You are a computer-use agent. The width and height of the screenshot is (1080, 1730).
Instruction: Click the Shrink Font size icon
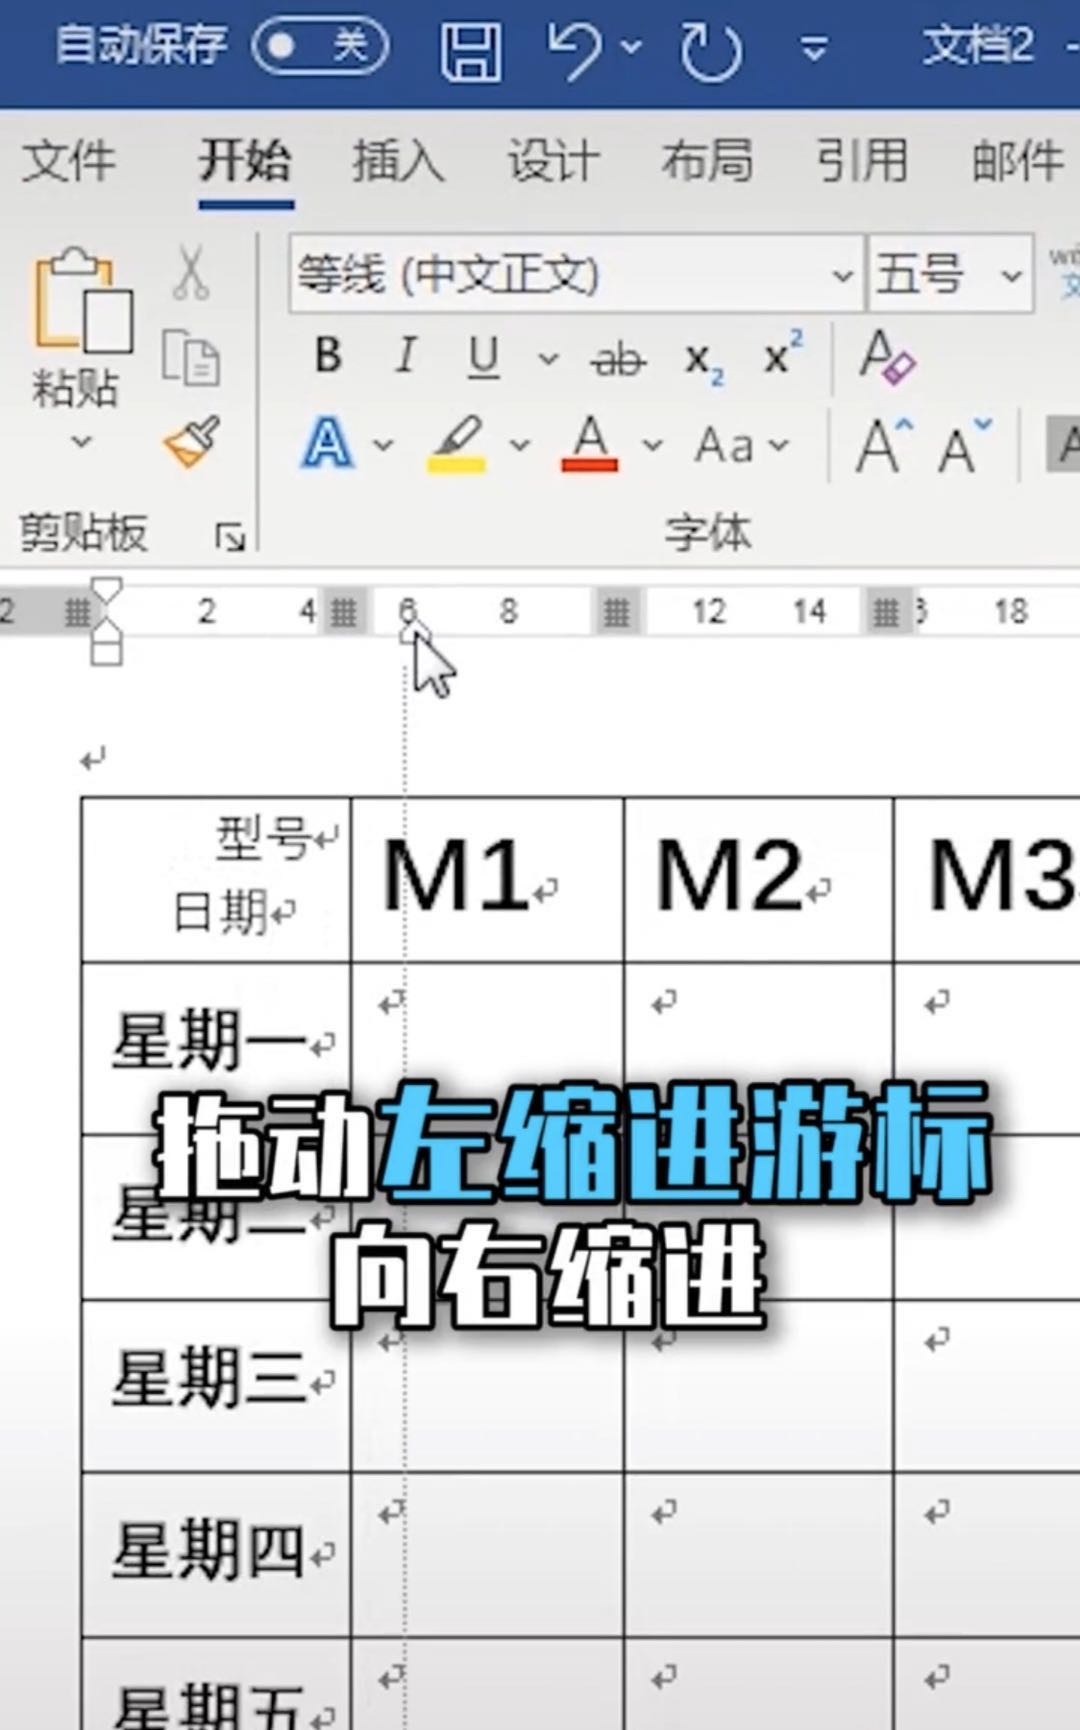tap(965, 446)
